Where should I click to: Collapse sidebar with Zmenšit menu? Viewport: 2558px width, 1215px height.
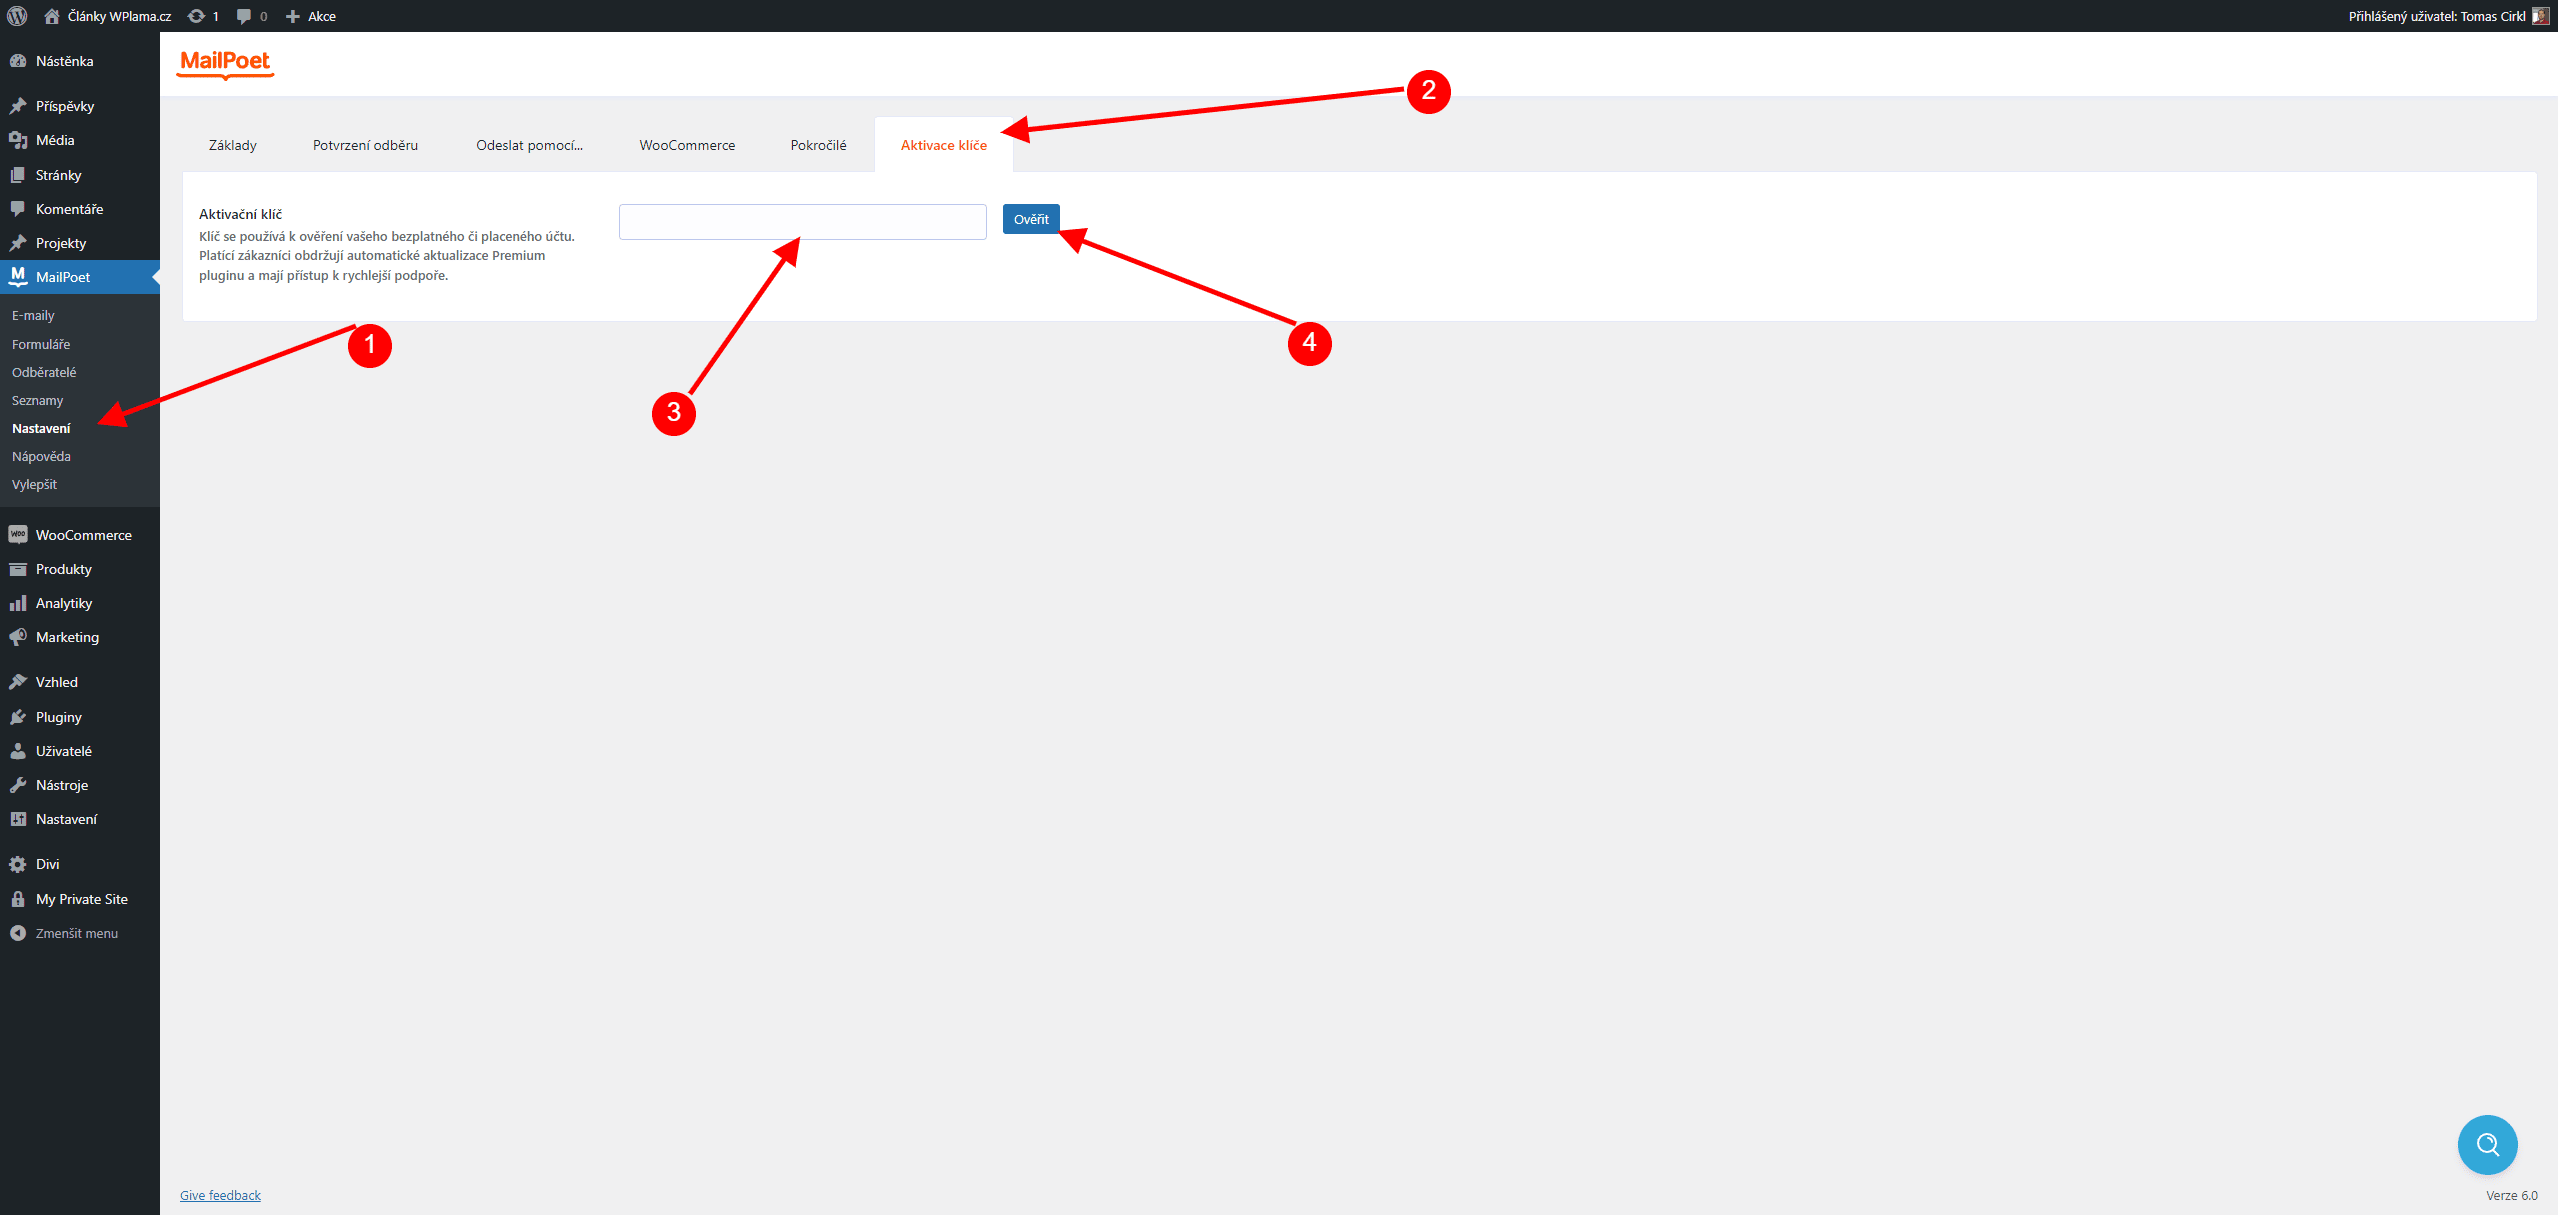tap(64, 933)
